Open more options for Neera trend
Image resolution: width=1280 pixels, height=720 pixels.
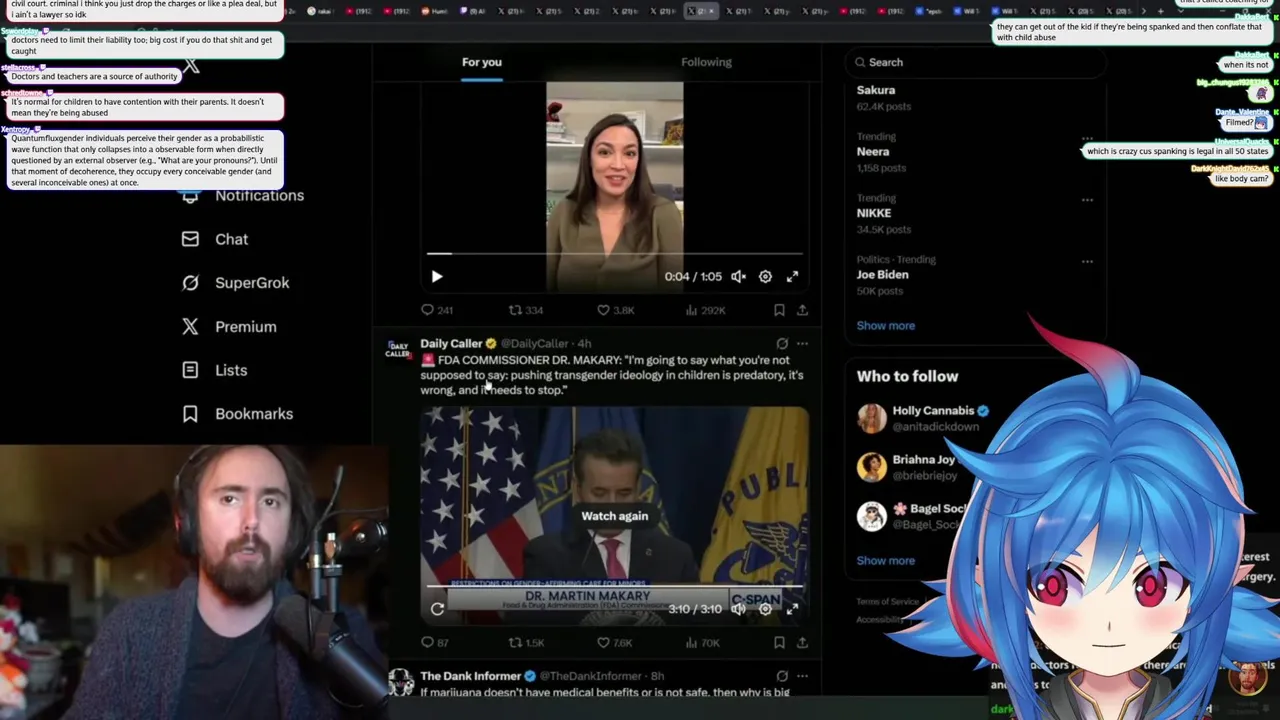1087,138
